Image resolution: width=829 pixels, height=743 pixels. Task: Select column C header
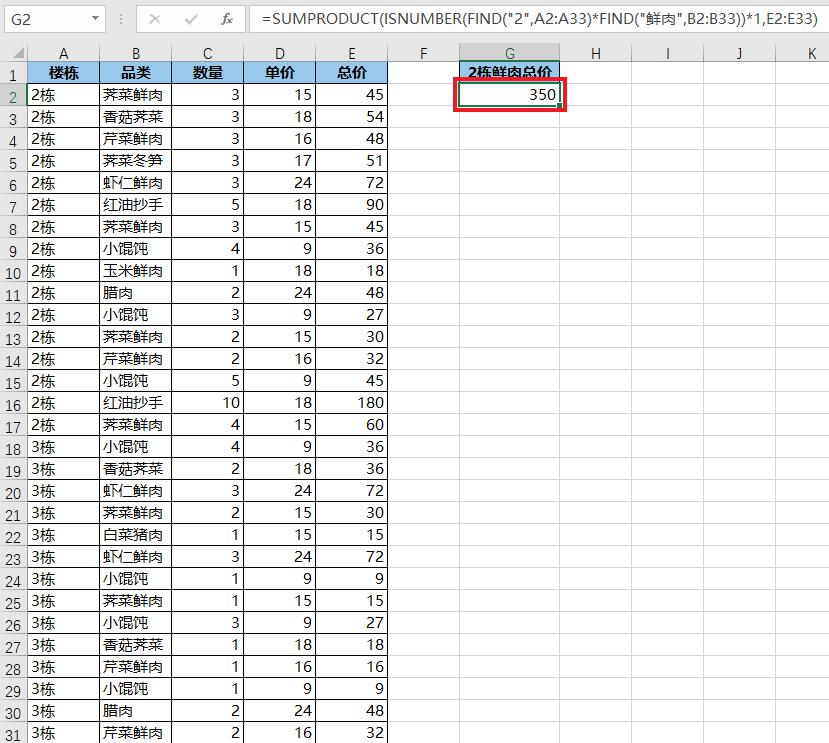click(x=208, y=53)
